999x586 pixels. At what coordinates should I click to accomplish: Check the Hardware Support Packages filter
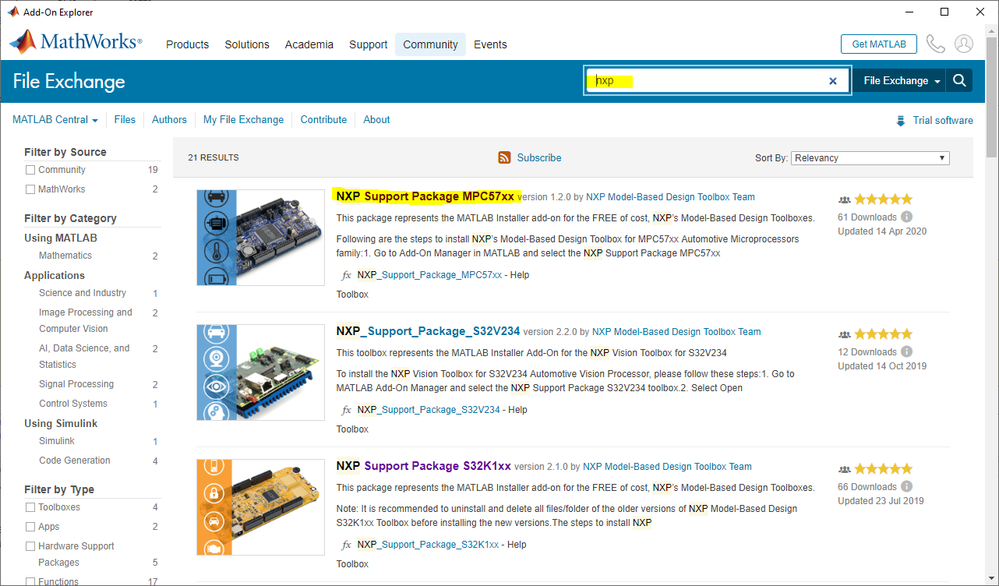point(30,547)
